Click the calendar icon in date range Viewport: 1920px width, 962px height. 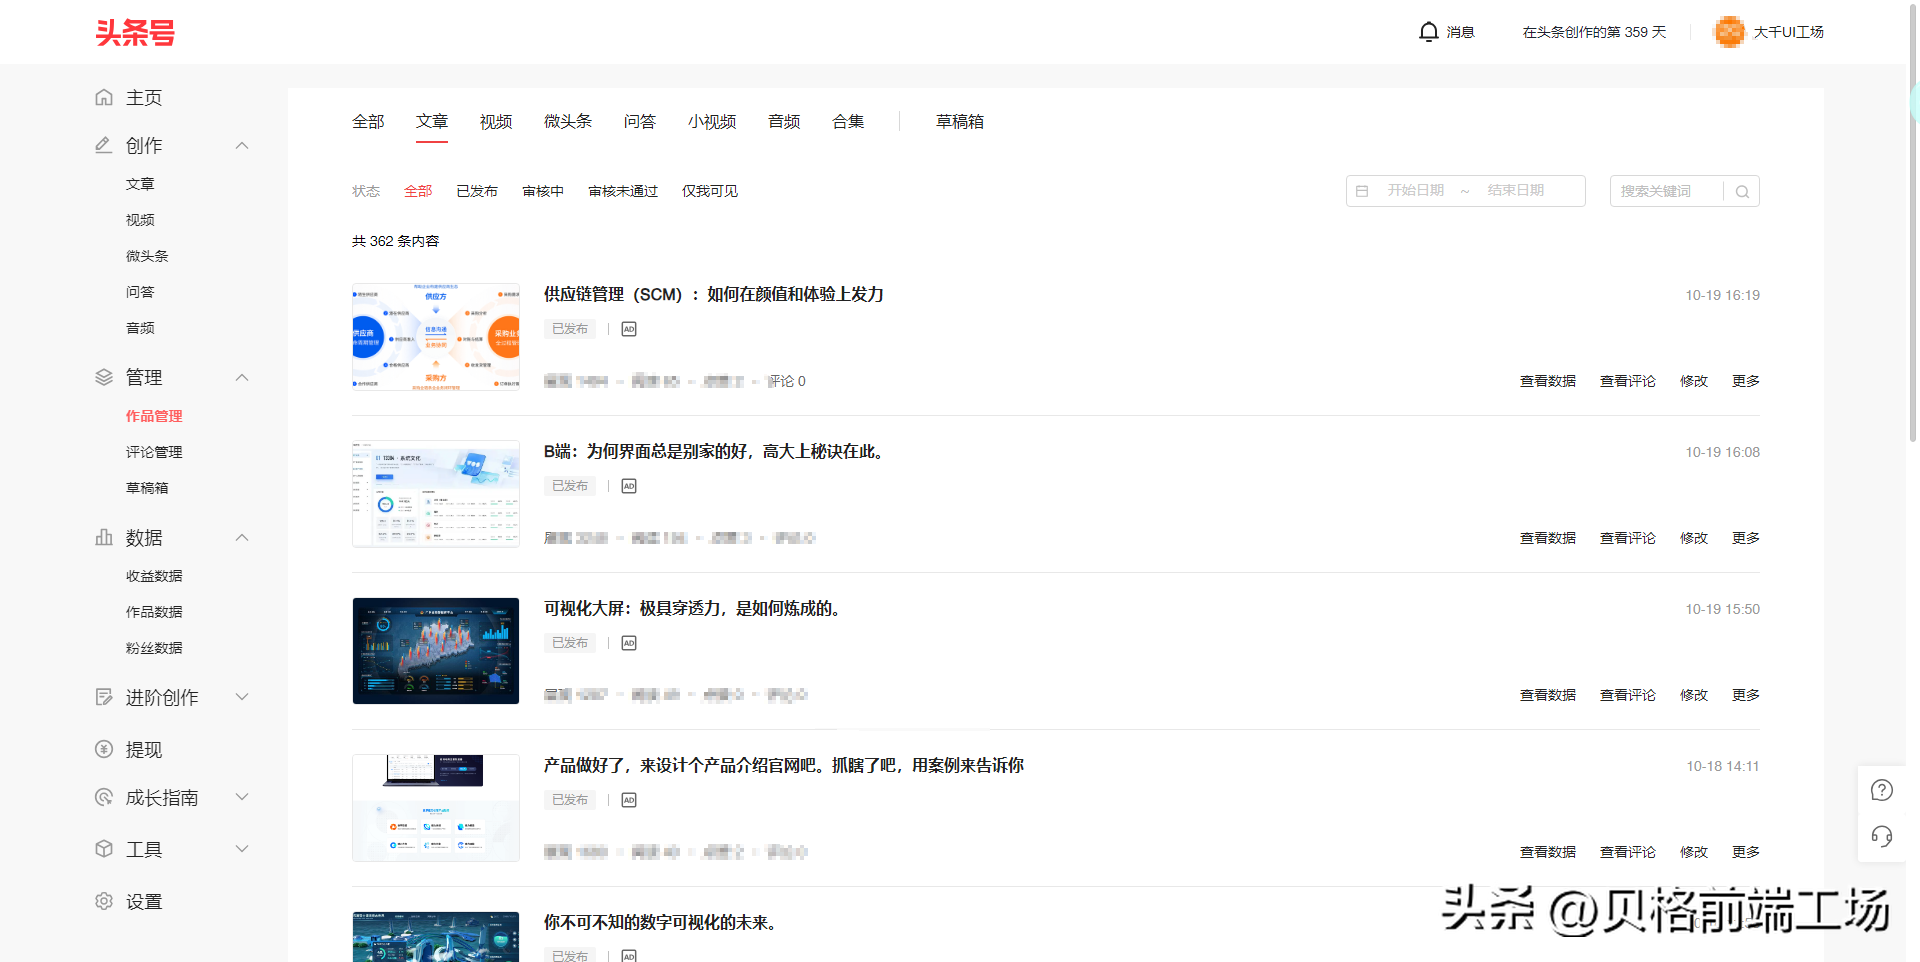tap(1362, 191)
